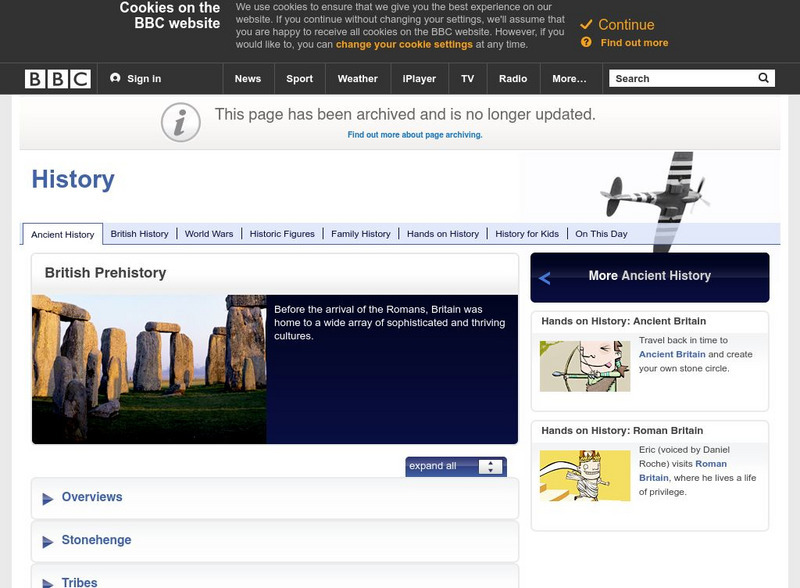Click the Find out more question icon
This screenshot has height=588, width=800.
coord(586,42)
